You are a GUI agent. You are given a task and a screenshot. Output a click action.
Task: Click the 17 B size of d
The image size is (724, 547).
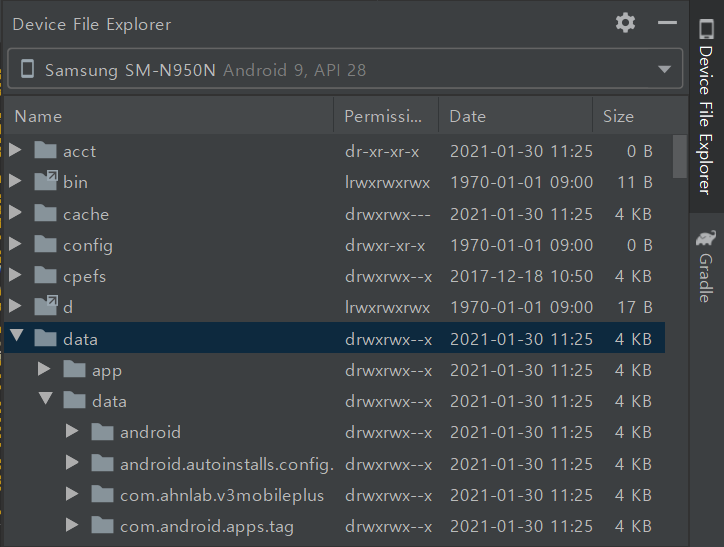click(x=635, y=307)
